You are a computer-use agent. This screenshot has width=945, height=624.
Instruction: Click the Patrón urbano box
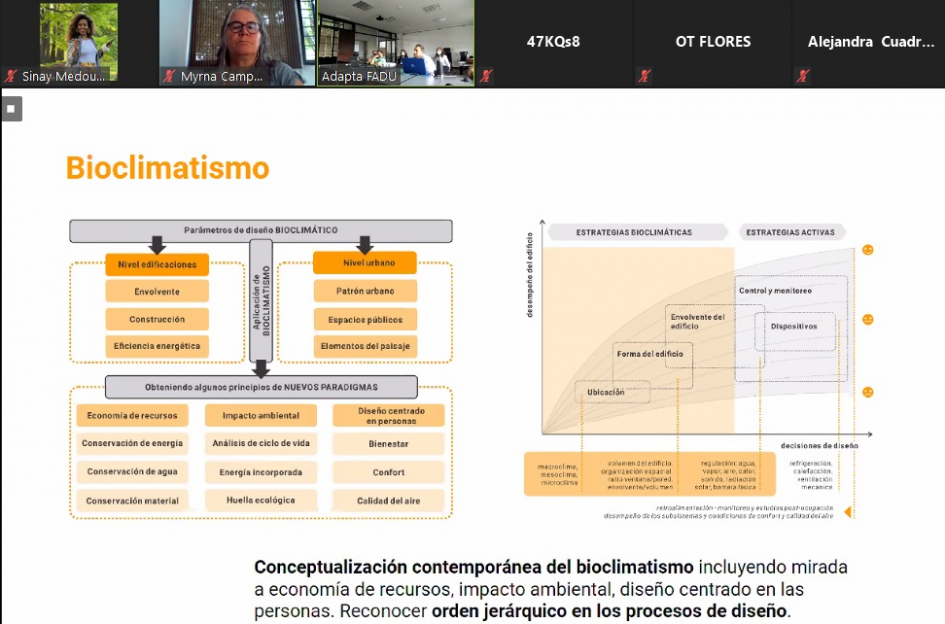[x=365, y=291]
